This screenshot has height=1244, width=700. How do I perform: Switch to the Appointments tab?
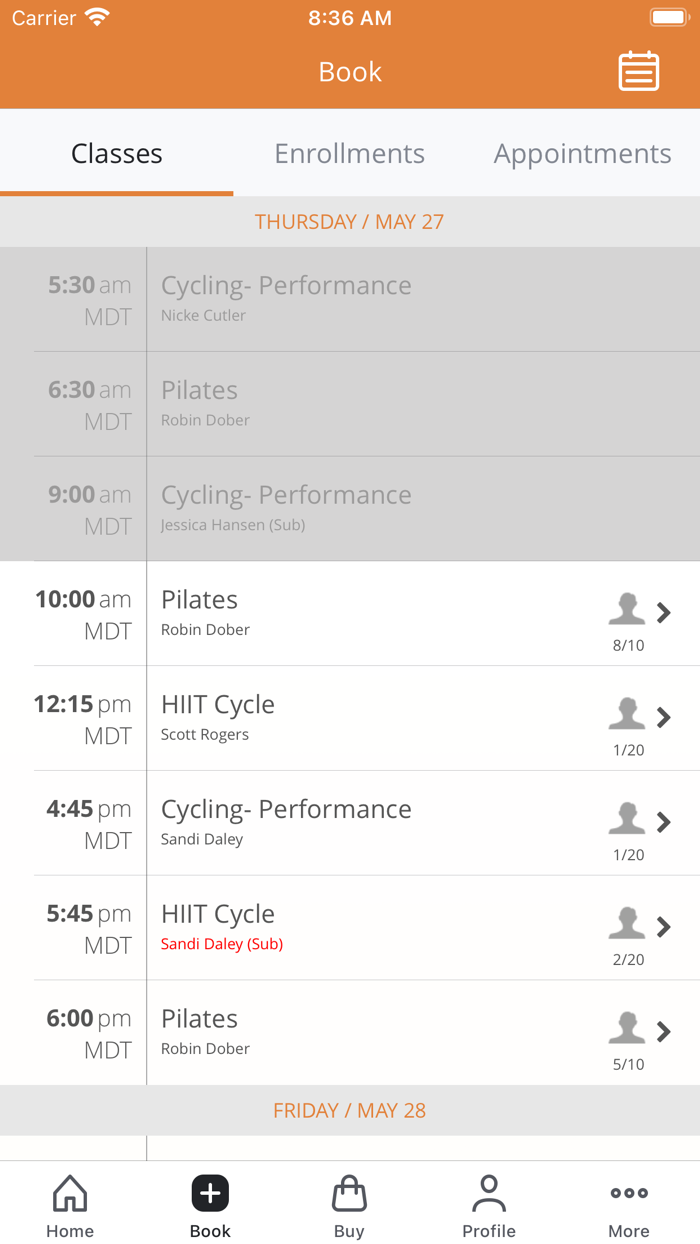[x=582, y=154]
